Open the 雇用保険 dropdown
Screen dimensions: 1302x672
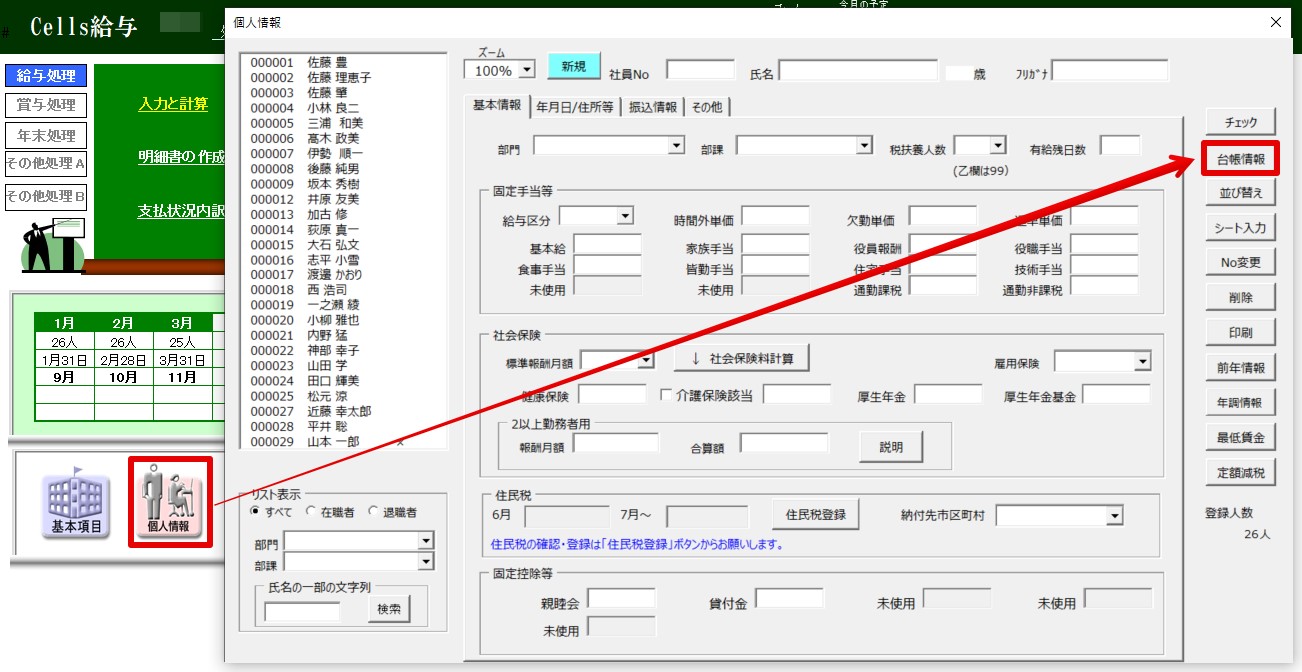[1142, 361]
